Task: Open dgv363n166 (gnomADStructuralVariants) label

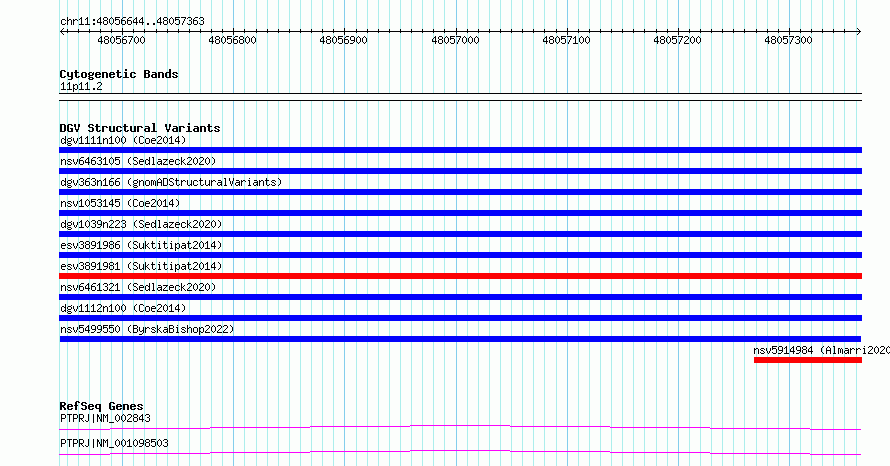Action: tap(171, 182)
